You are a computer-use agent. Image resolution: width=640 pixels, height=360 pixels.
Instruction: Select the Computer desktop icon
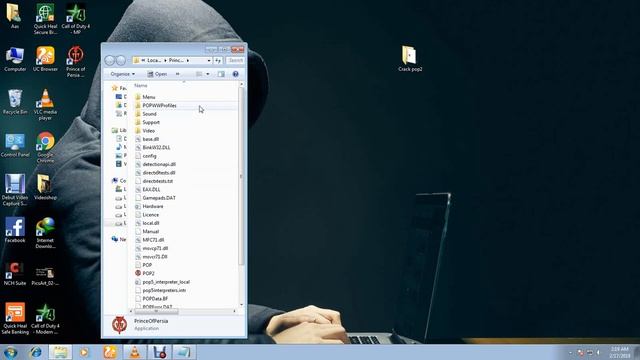(15, 59)
